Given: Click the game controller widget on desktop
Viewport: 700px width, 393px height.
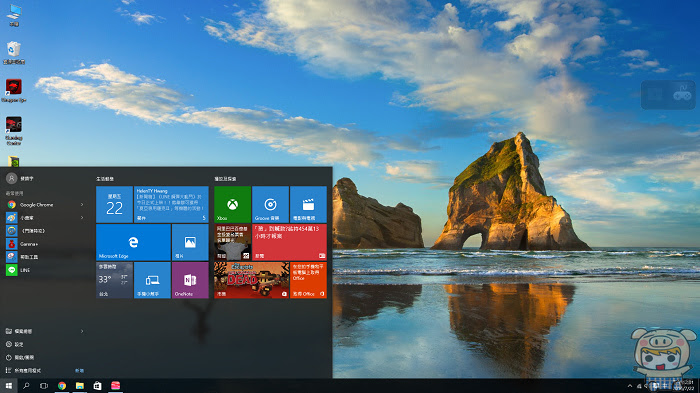Looking at the screenshot, I should (x=682, y=95).
